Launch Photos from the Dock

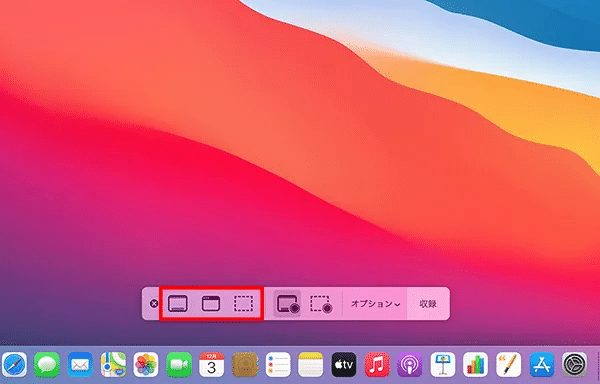tap(146, 364)
